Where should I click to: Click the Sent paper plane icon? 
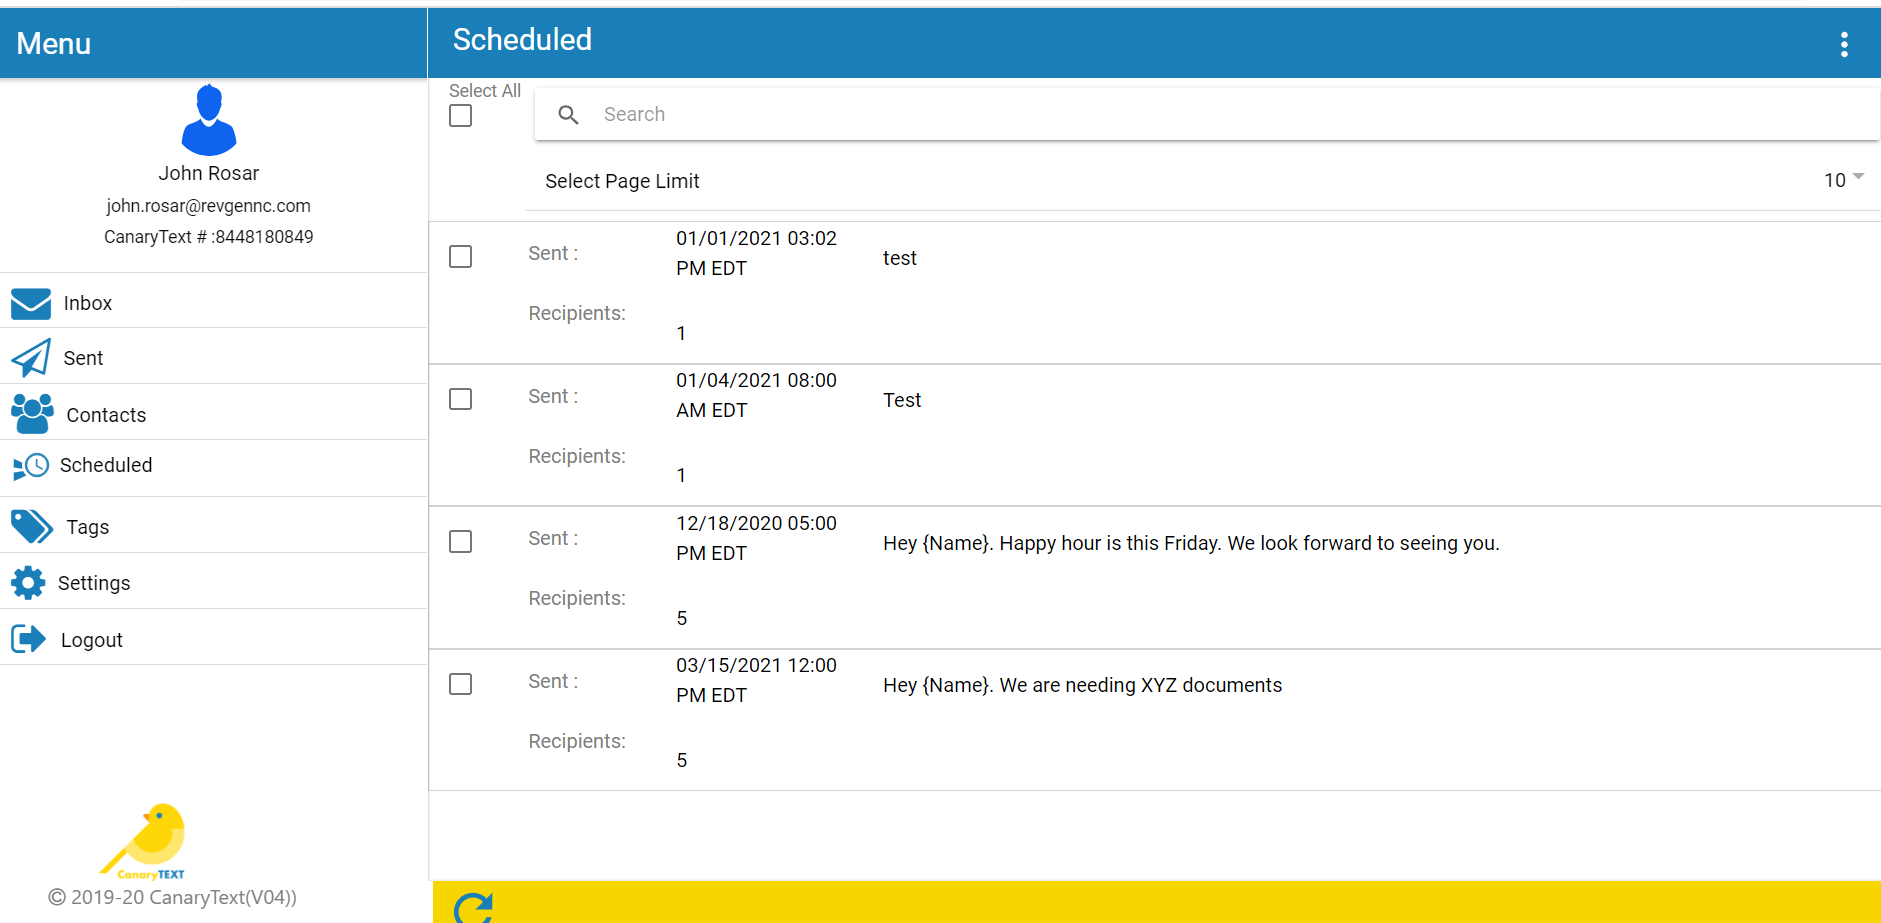click(x=31, y=358)
